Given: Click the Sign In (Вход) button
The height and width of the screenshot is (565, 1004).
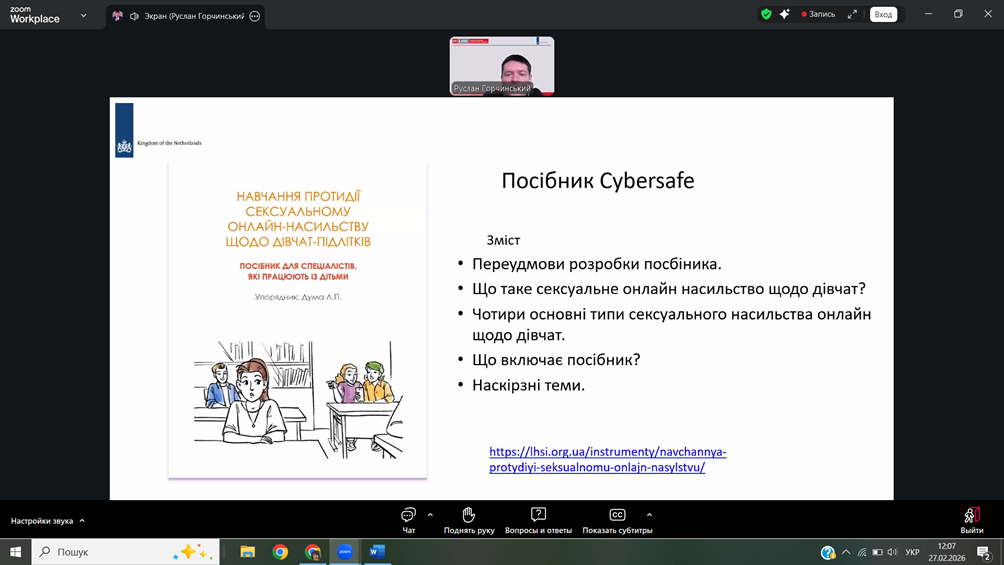Looking at the screenshot, I should coord(883,14).
